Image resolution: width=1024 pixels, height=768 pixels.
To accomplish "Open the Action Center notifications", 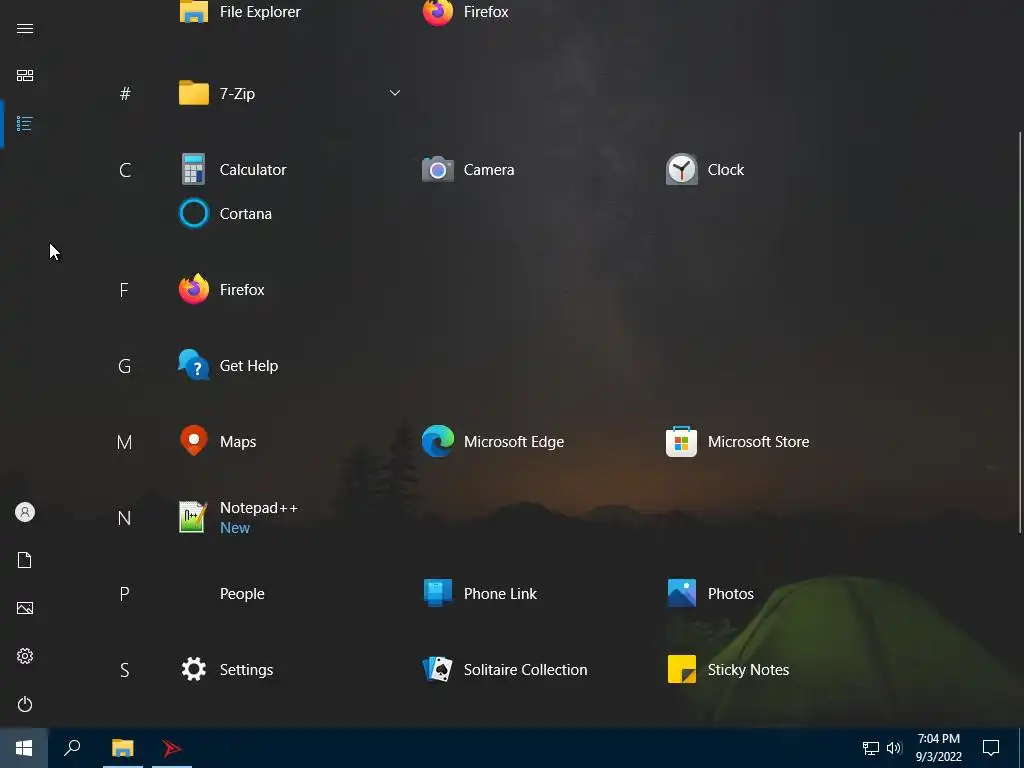I will (991, 748).
